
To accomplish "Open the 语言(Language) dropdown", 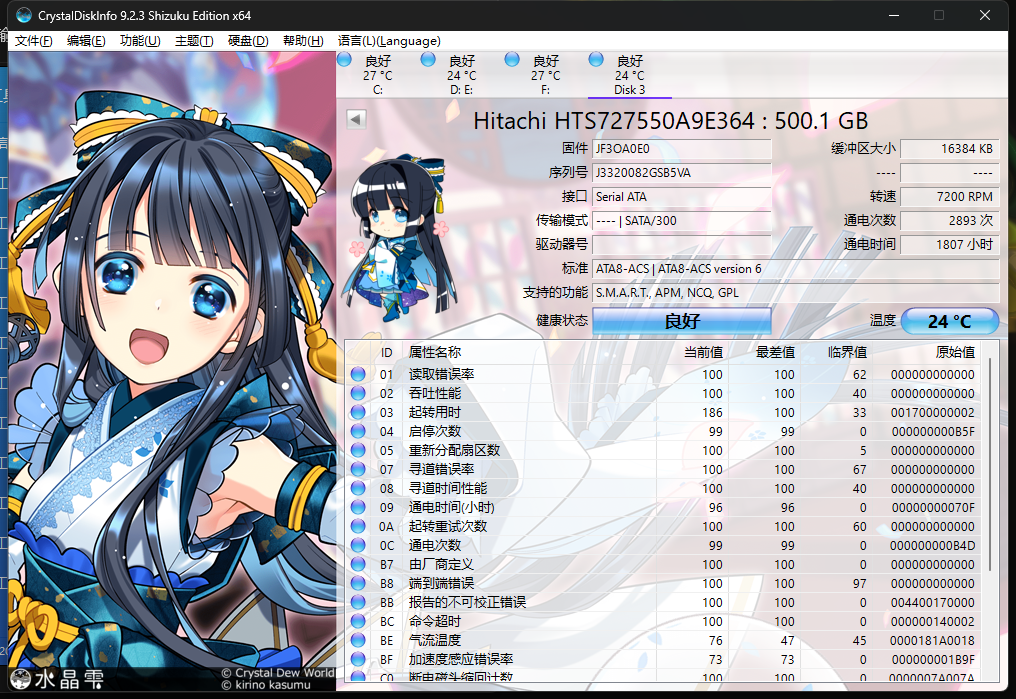I will coord(388,41).
